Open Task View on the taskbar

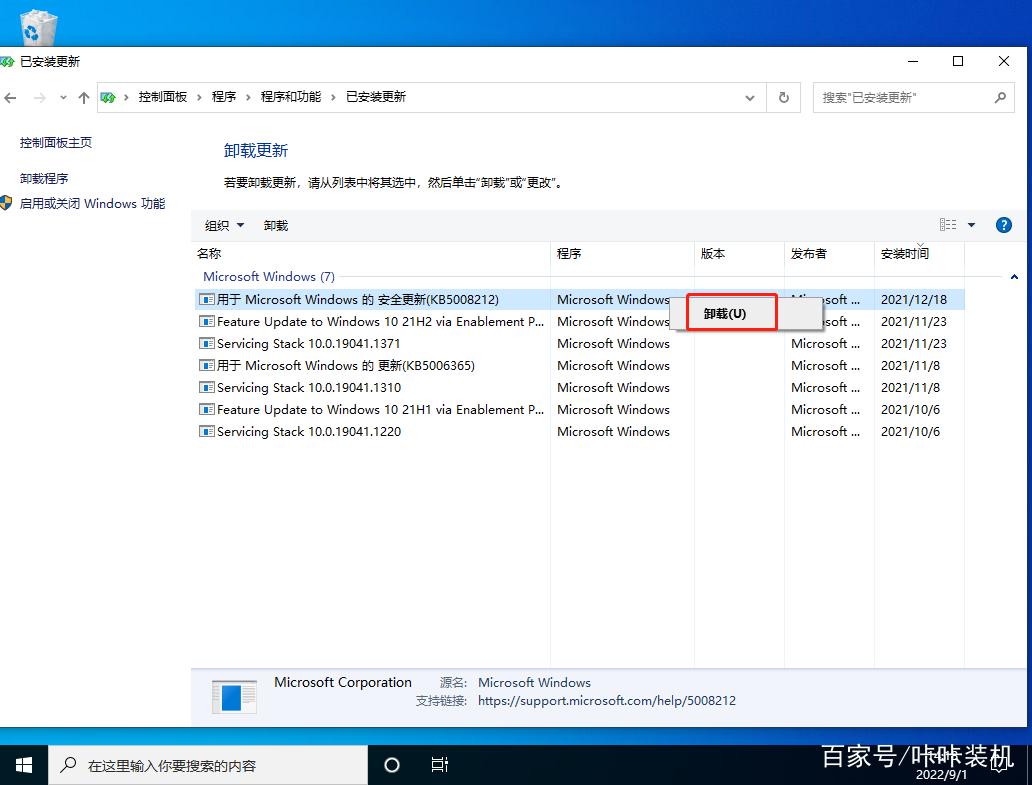pos(439,764)
